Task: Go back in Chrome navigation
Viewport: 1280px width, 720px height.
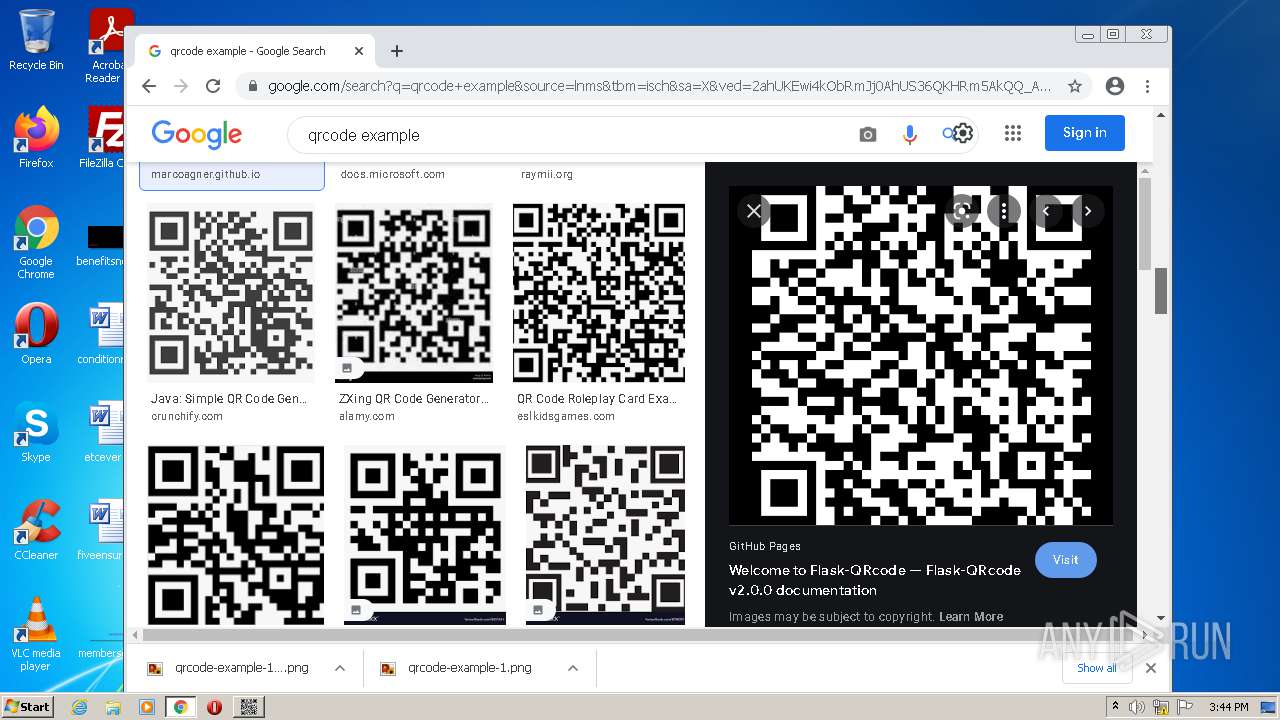Action: tap(149, 86)
